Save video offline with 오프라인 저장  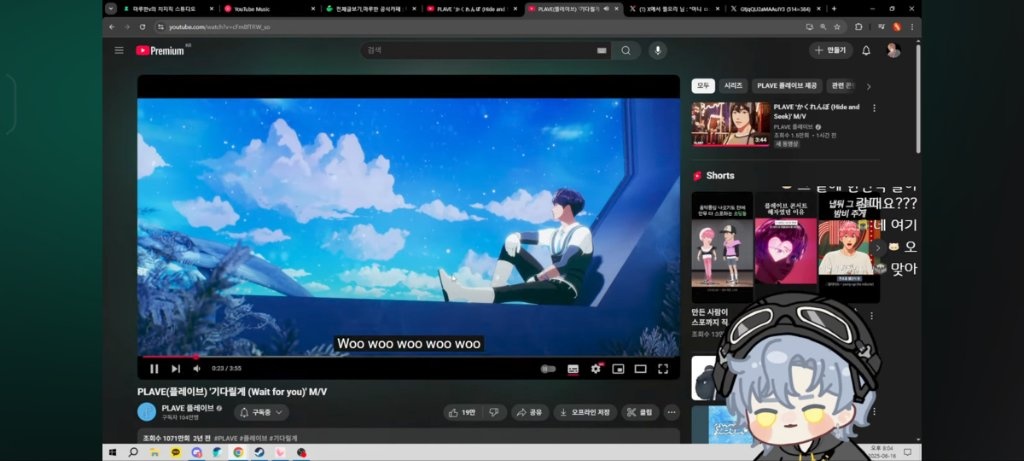point(585,412)
